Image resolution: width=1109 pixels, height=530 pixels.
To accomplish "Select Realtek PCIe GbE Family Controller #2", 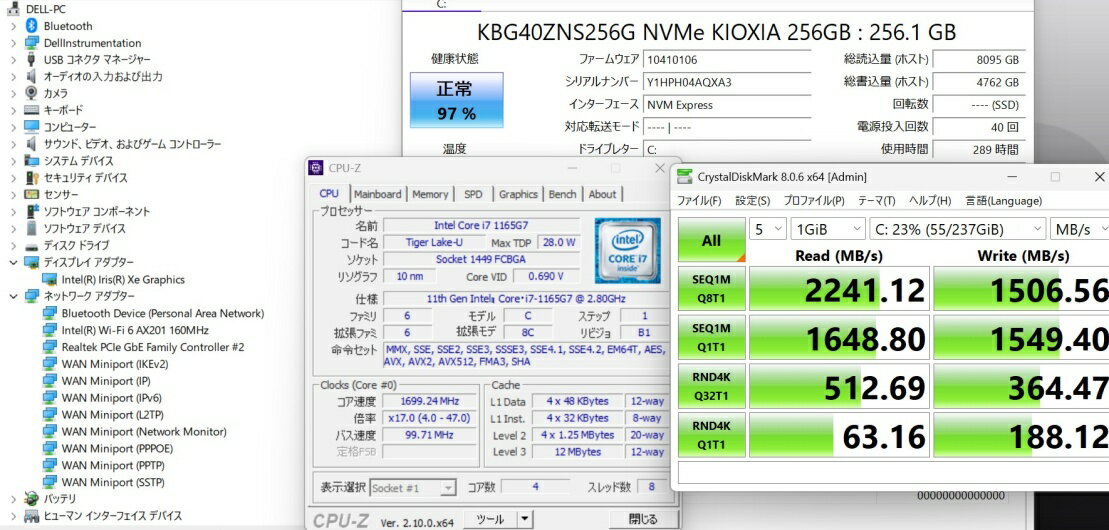I will (152, 347).
